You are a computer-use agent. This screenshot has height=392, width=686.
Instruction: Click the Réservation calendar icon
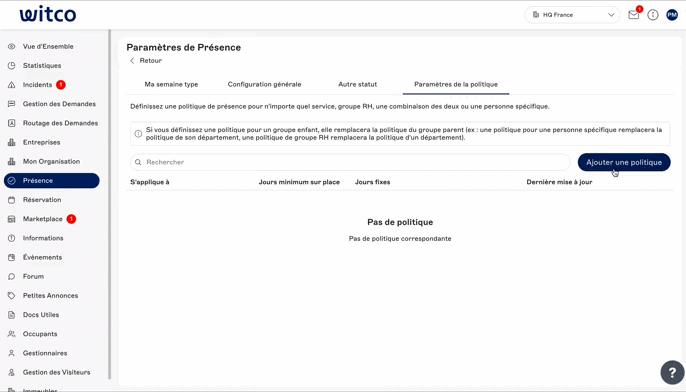[11, 200]
